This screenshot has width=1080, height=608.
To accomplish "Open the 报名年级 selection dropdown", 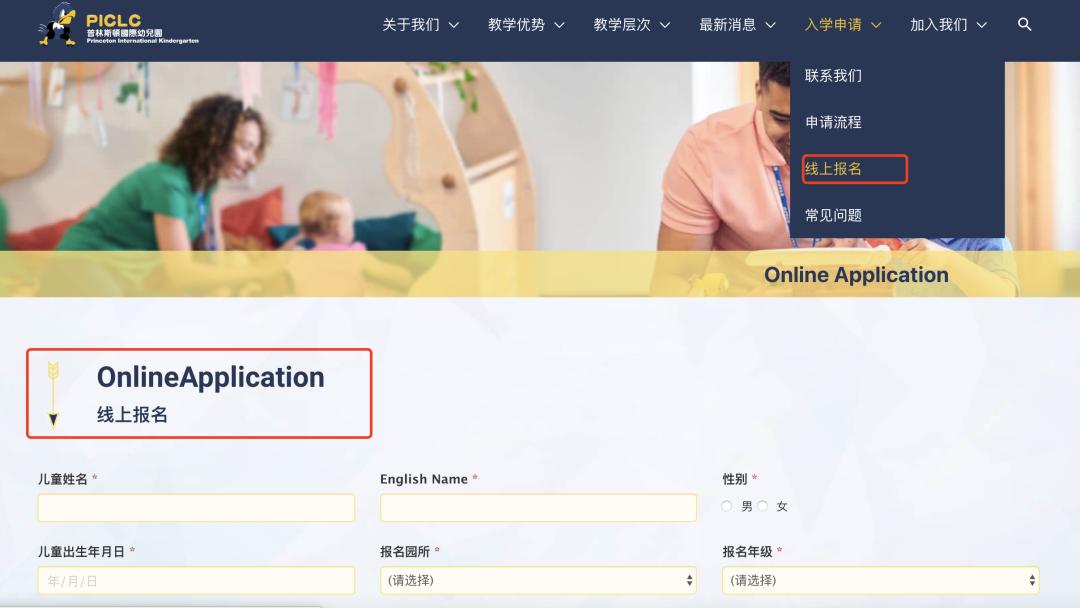I will click(879, 580).
